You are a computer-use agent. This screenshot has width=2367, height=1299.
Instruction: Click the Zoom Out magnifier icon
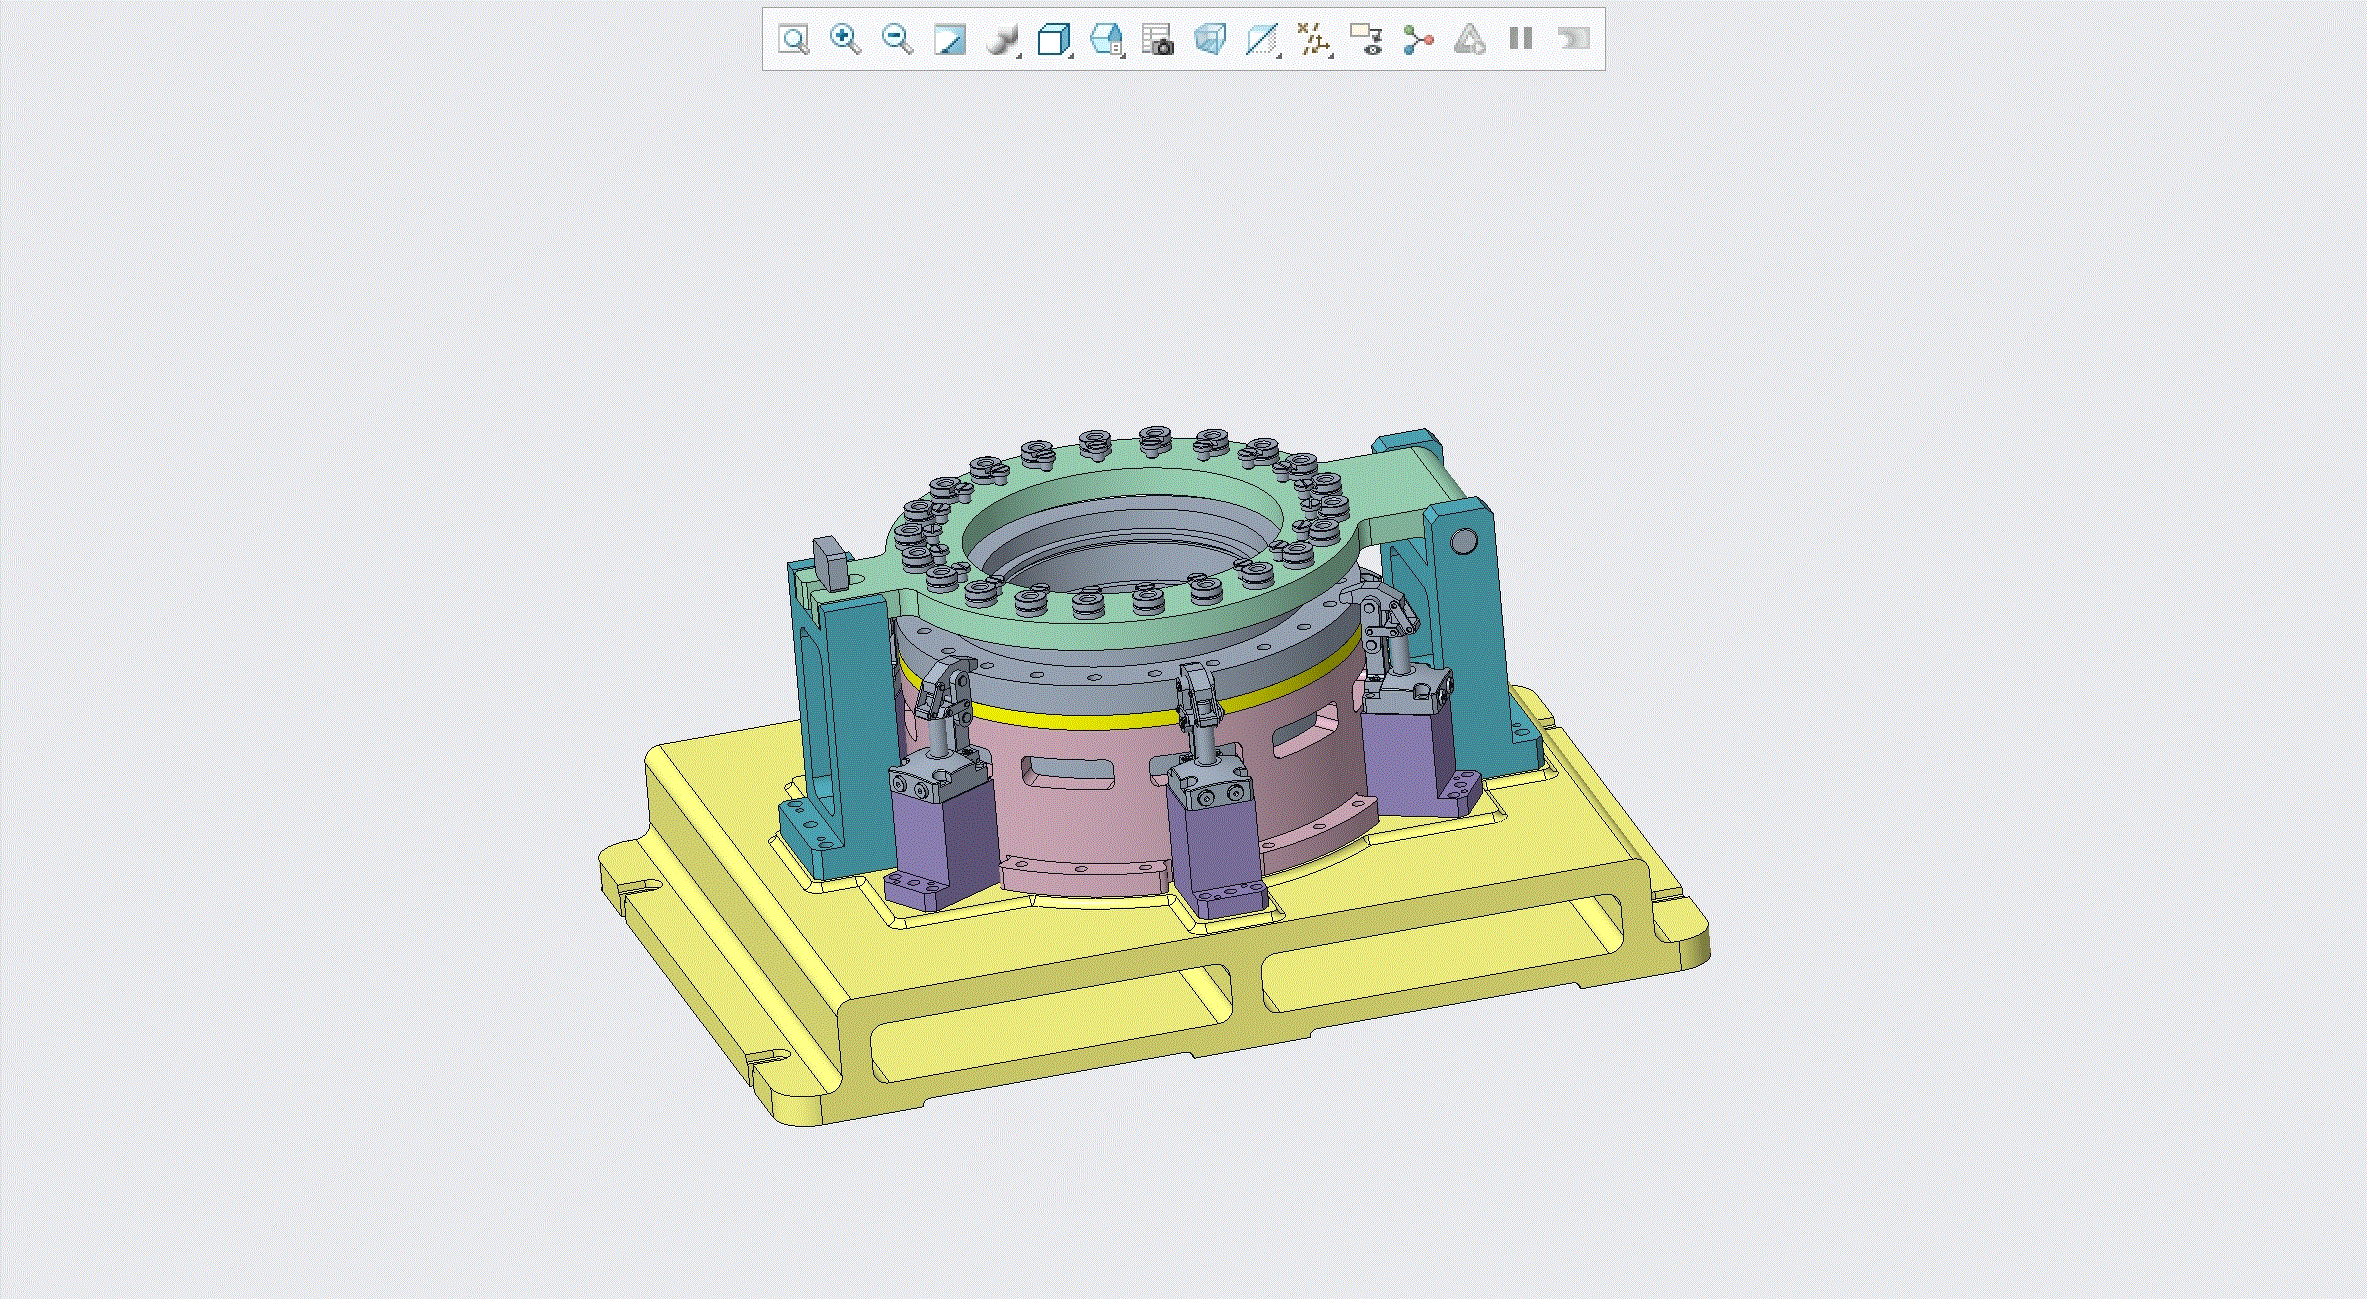point(897,40)
